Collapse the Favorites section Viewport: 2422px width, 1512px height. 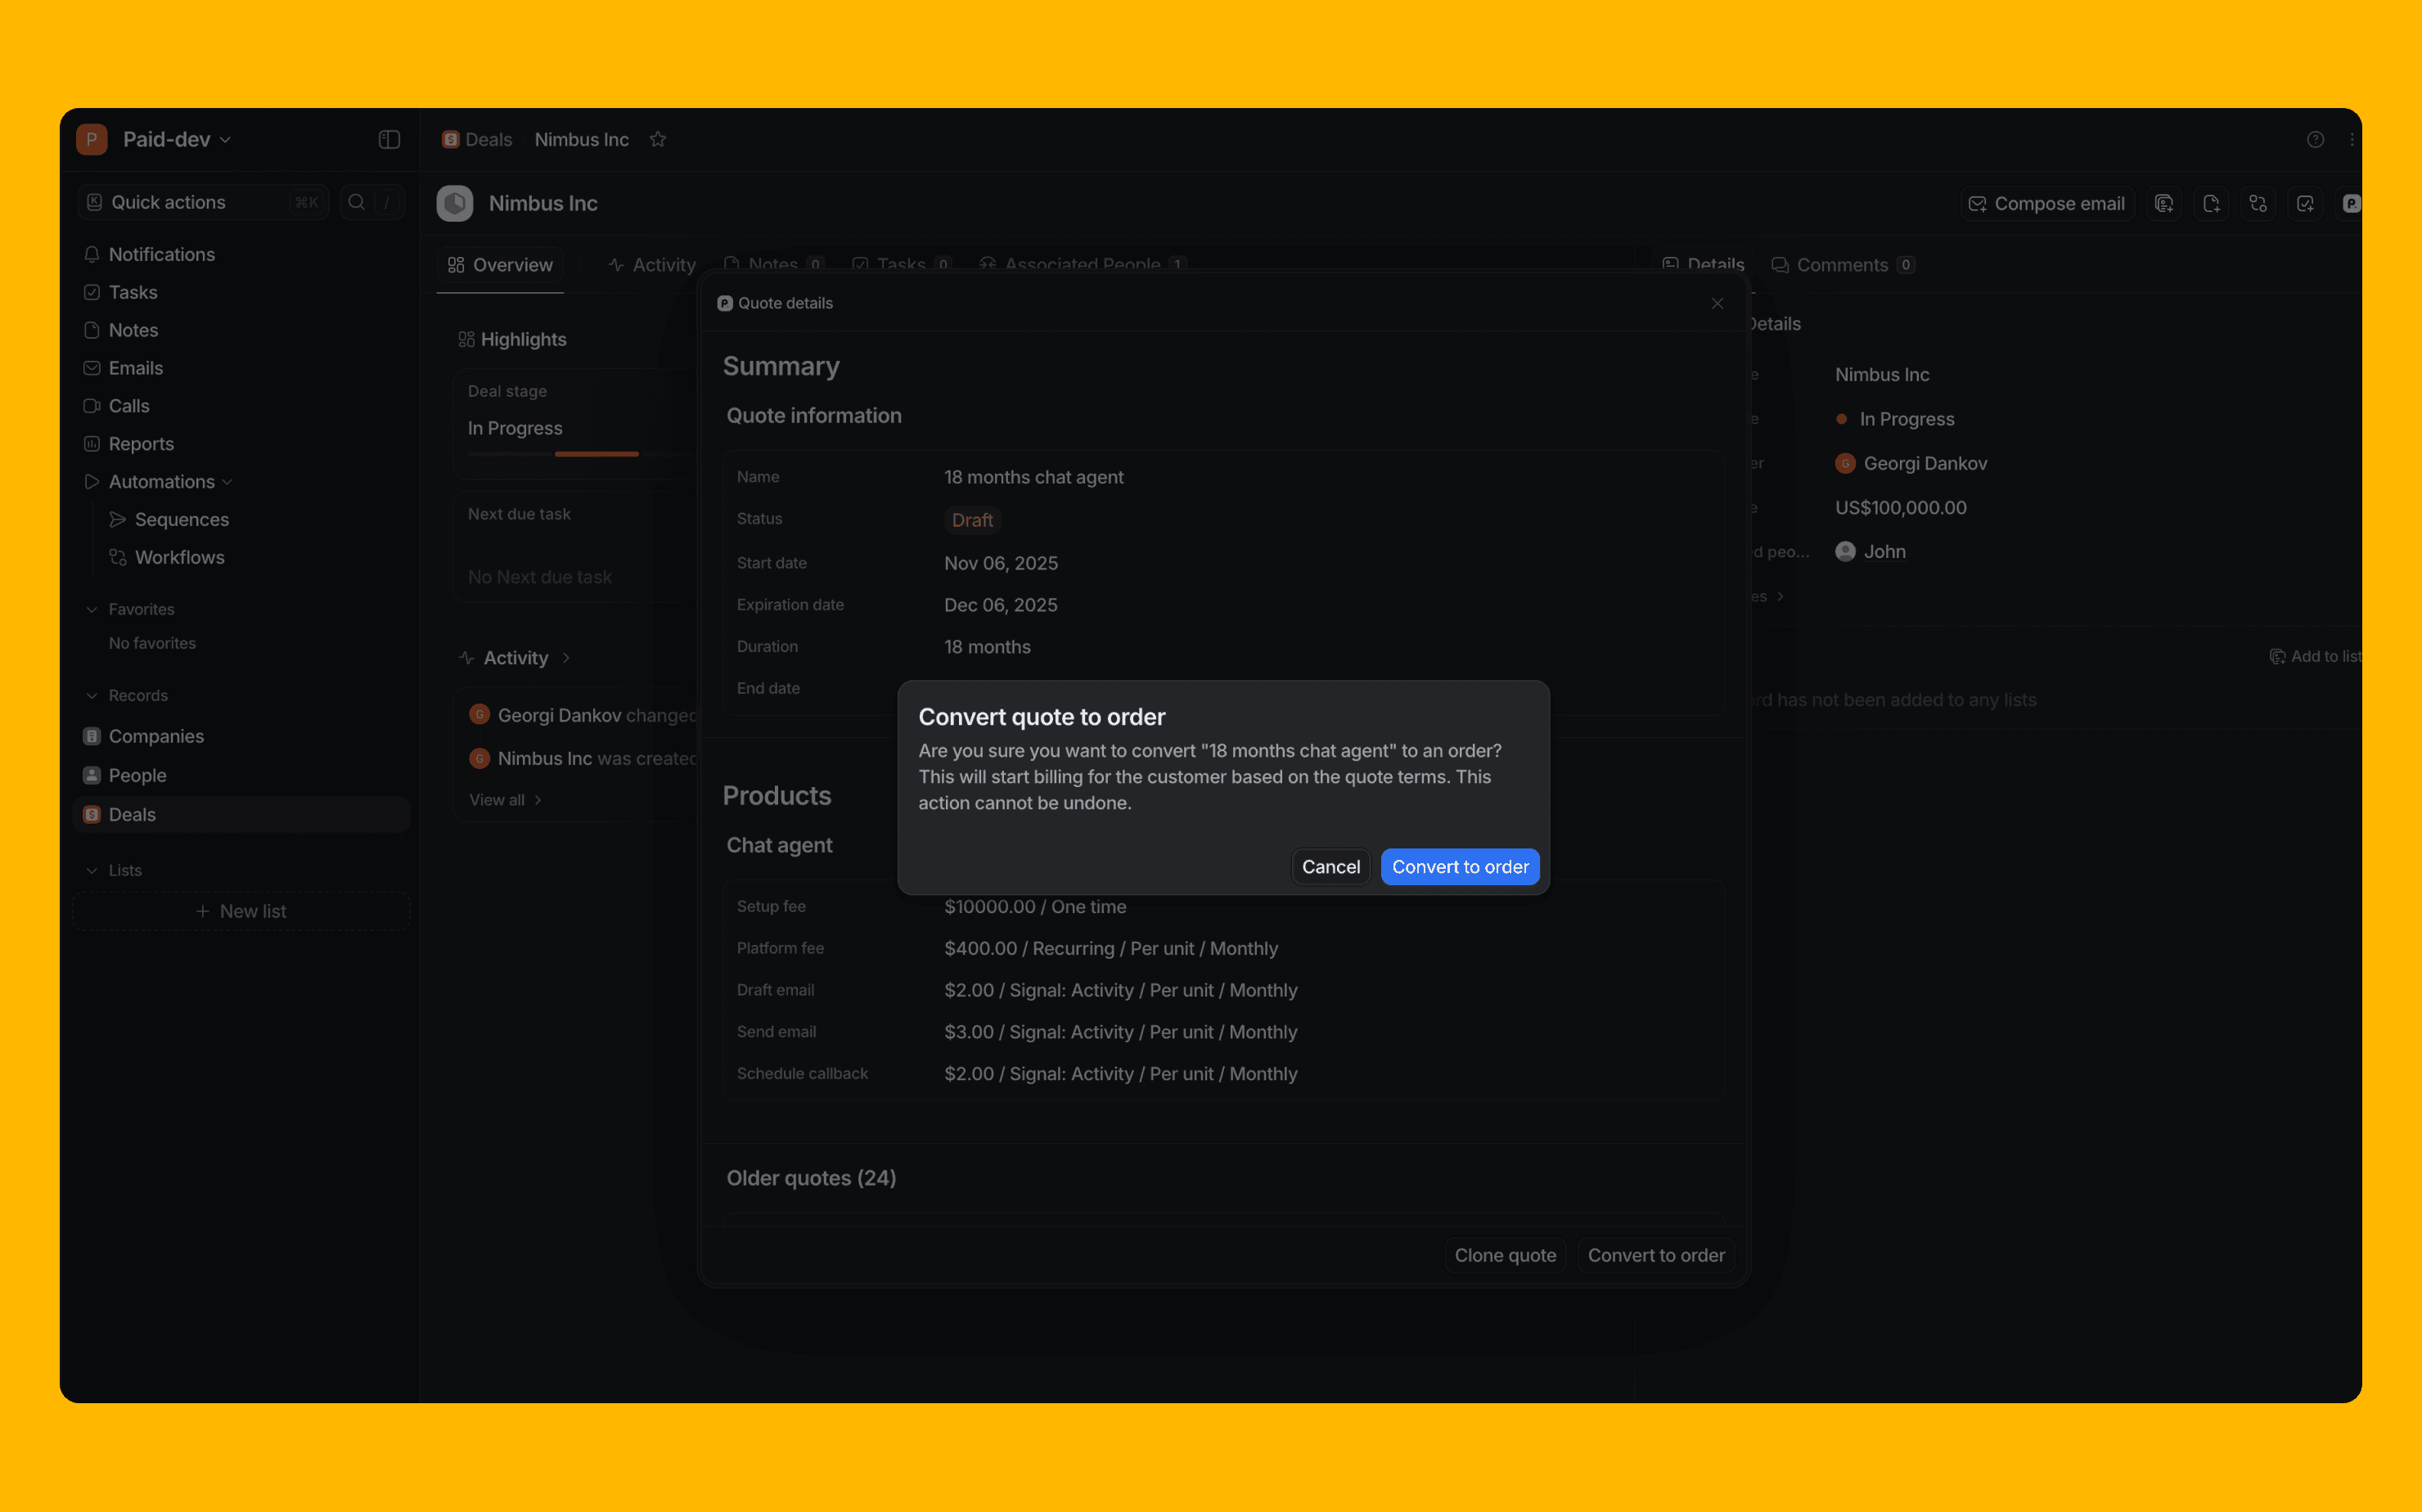[x=92, y=609]
